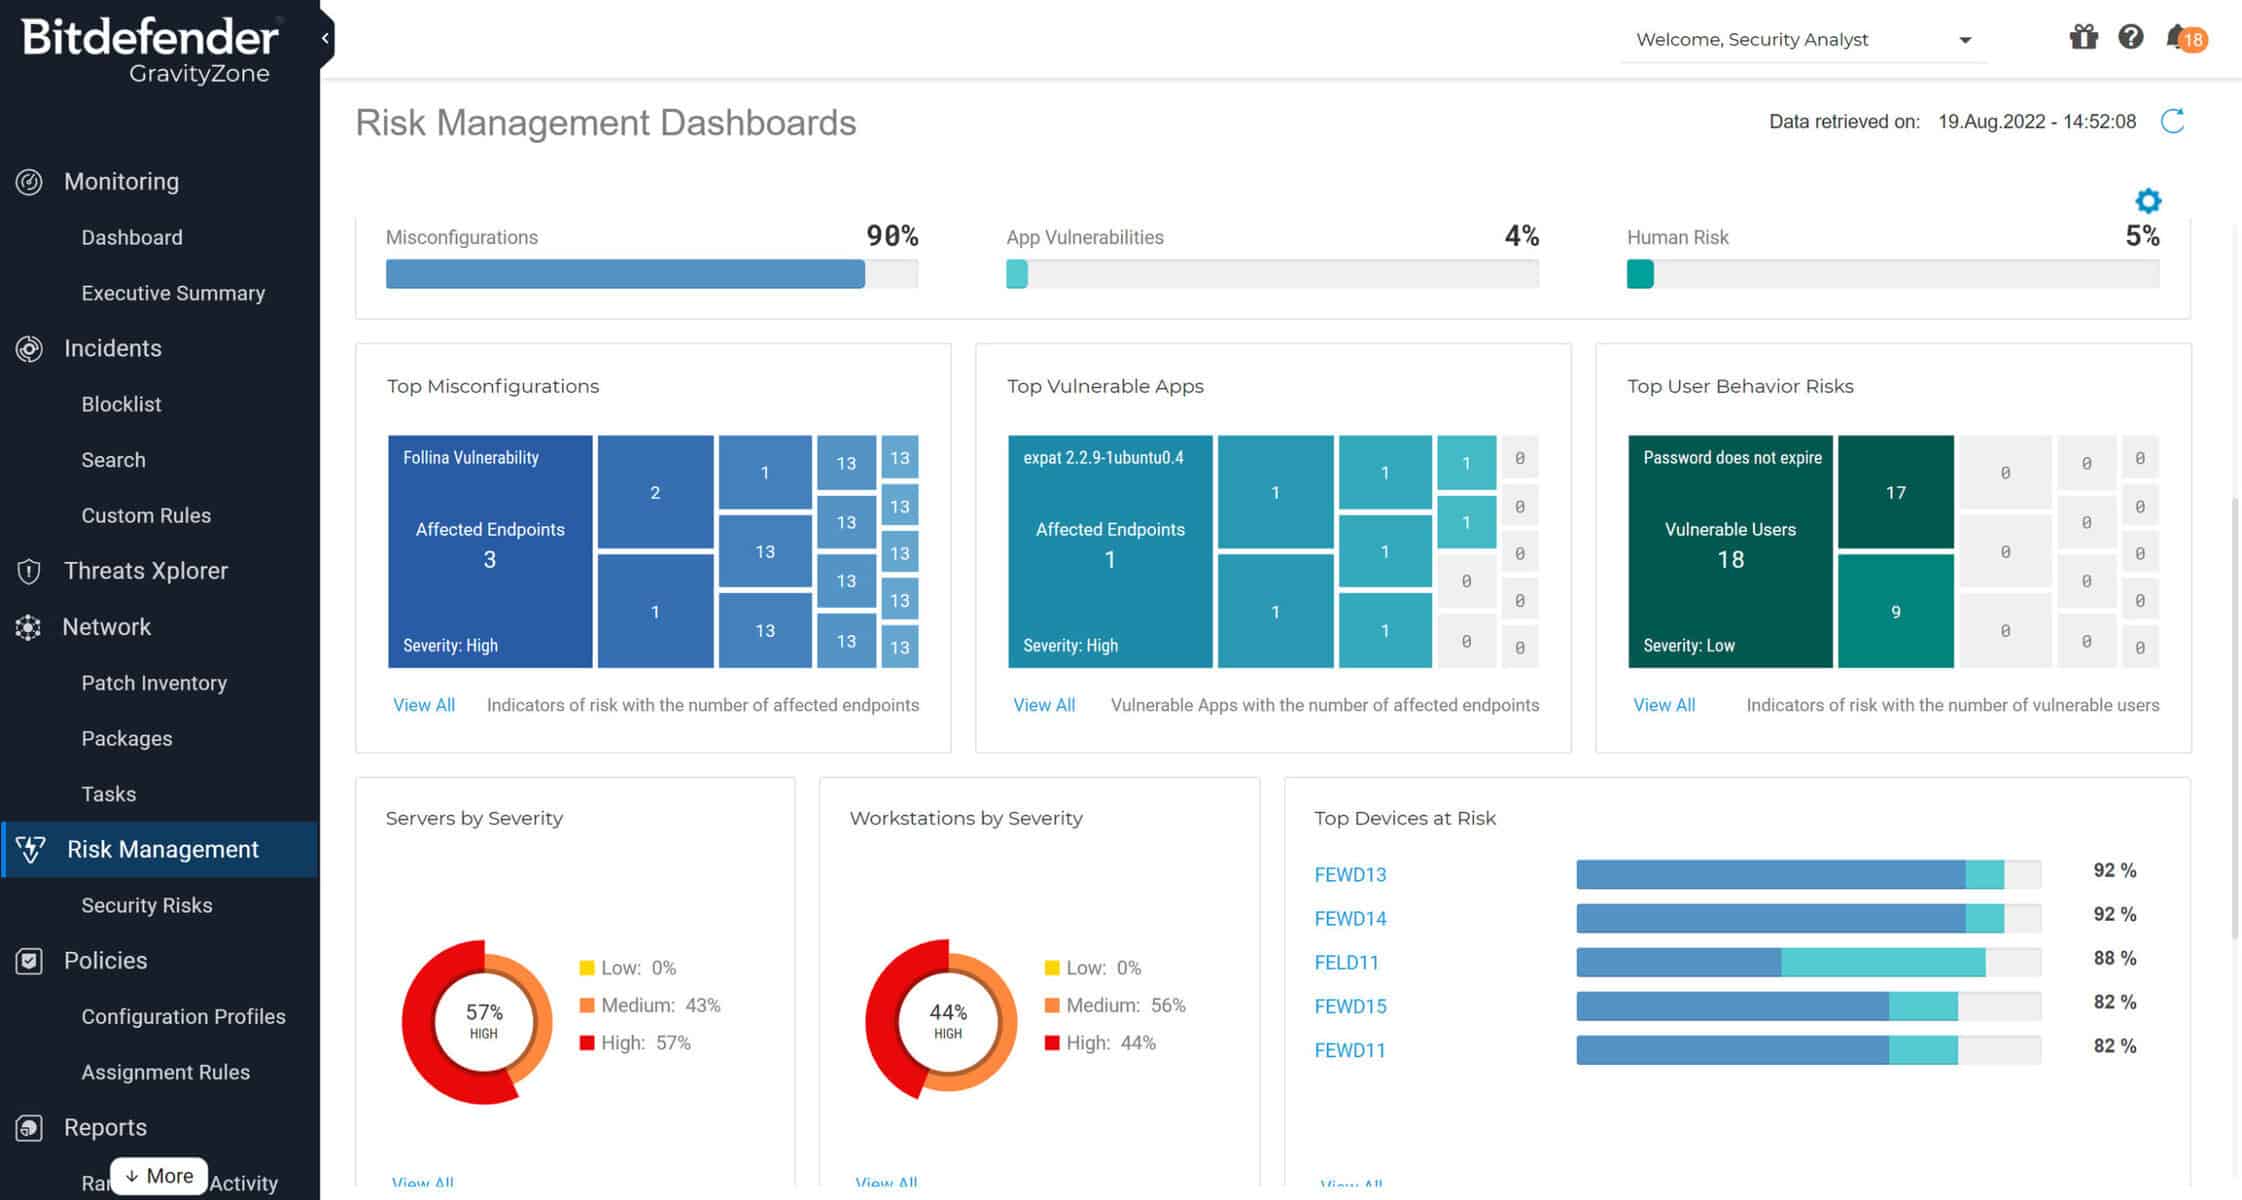
Task: Collapse the left sidebar with chevron
Action: 325,38
